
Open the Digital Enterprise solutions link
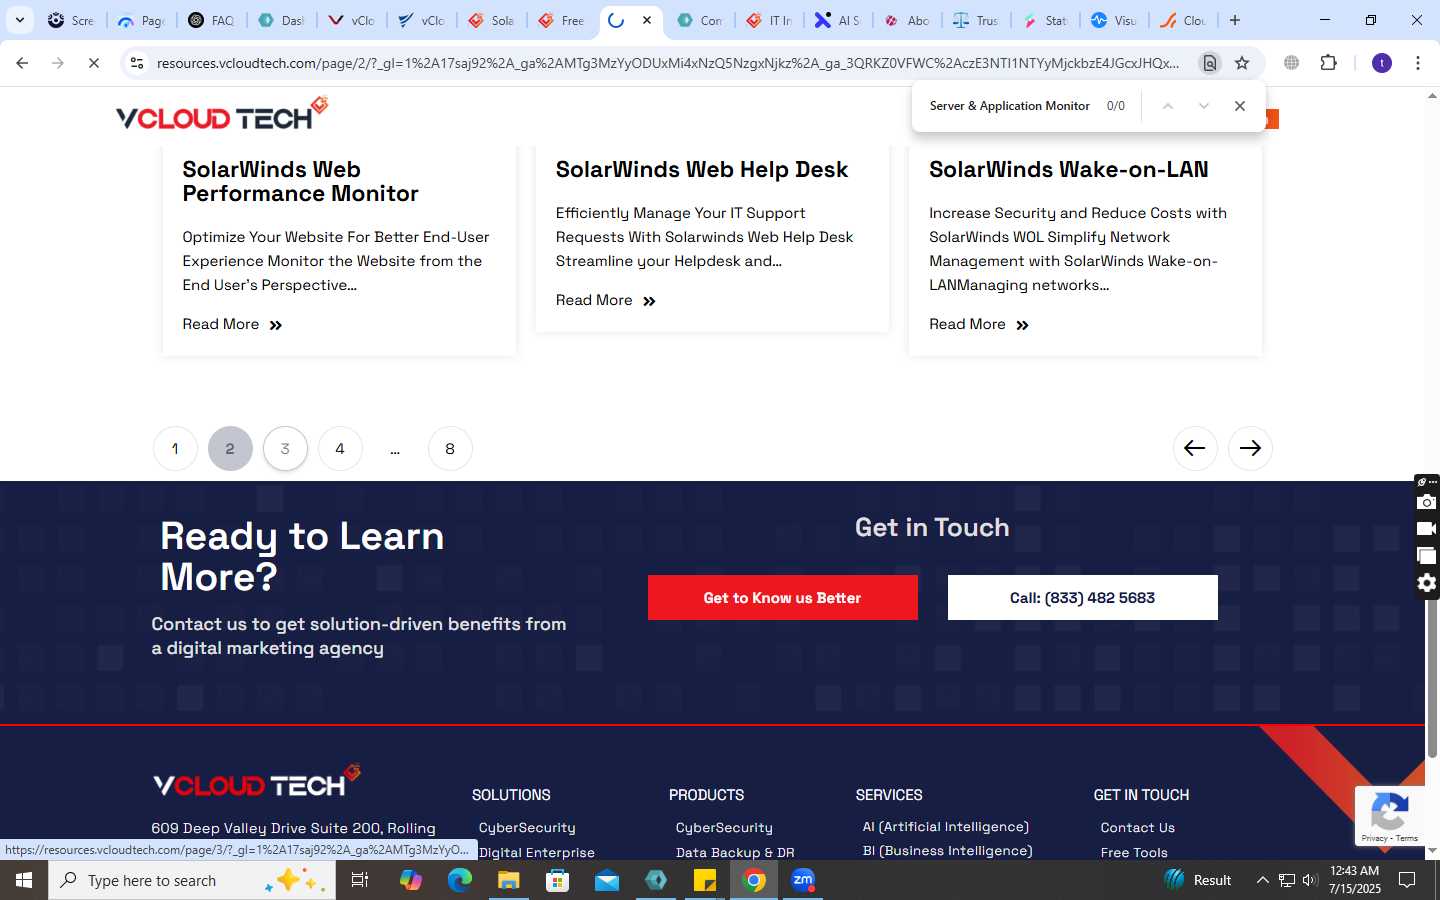pyautogui.click(x=537, y=852)
